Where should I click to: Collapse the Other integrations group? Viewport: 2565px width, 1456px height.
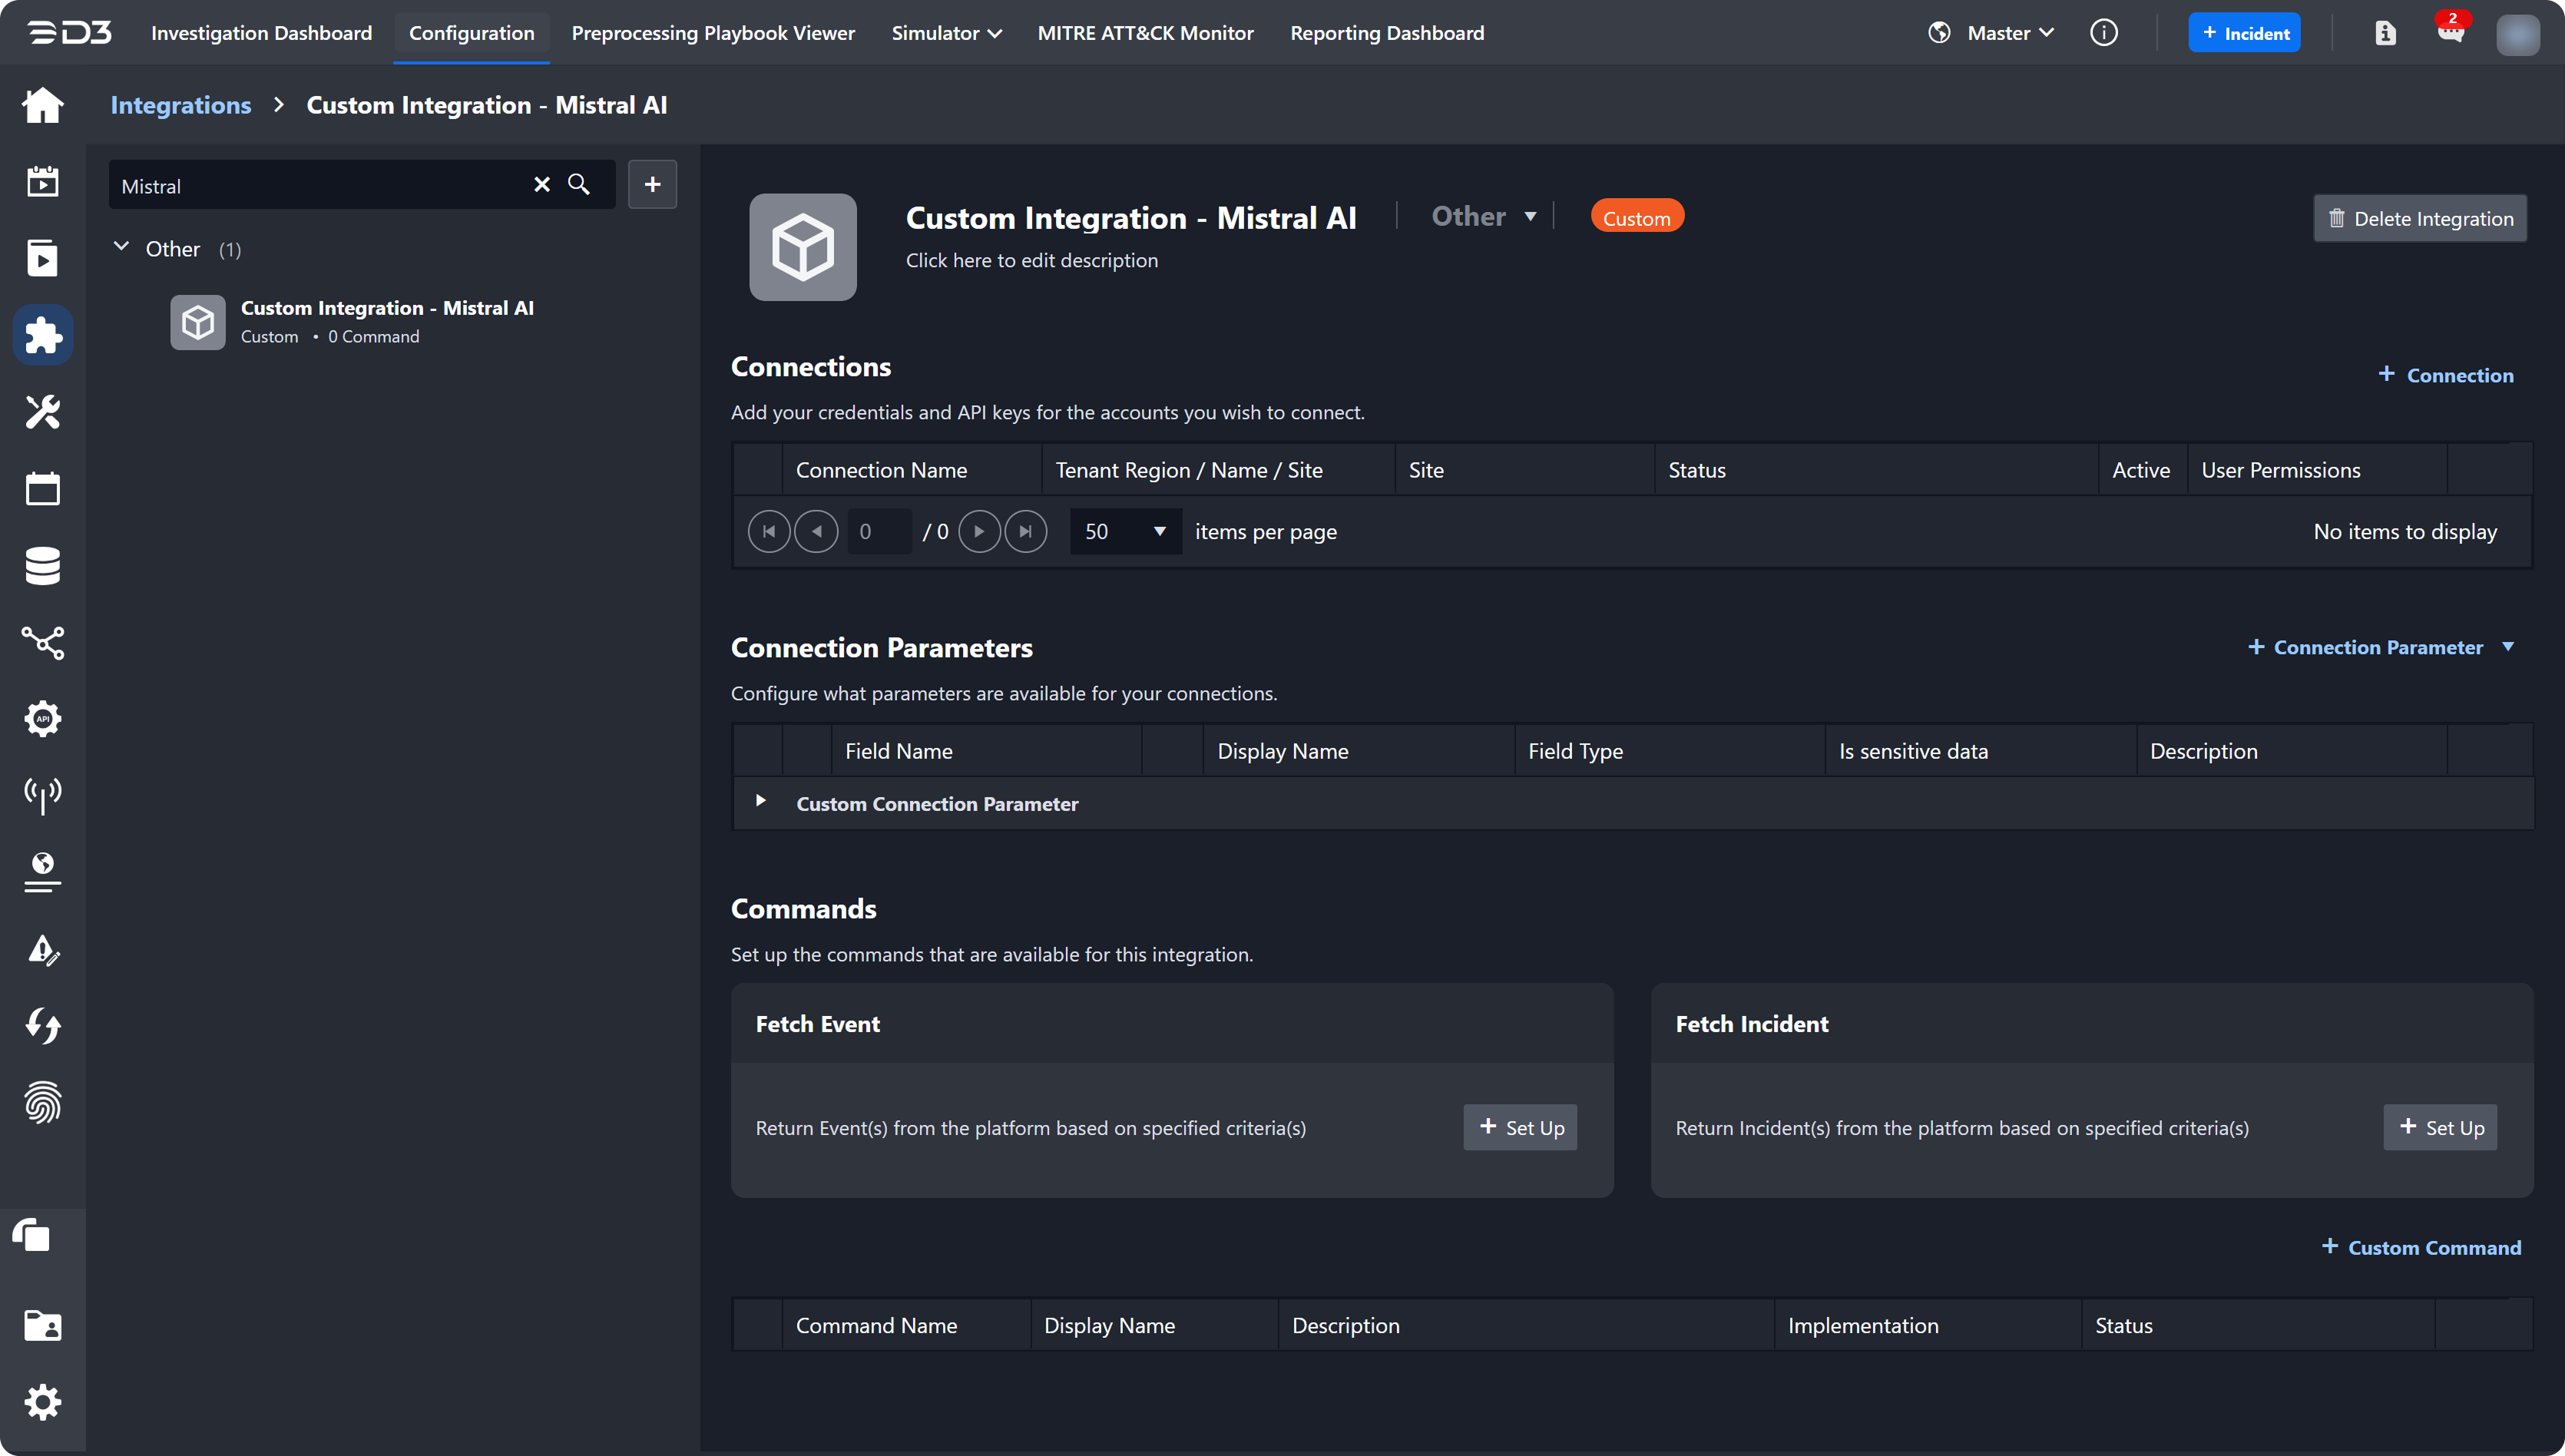(x=122, y=247)
